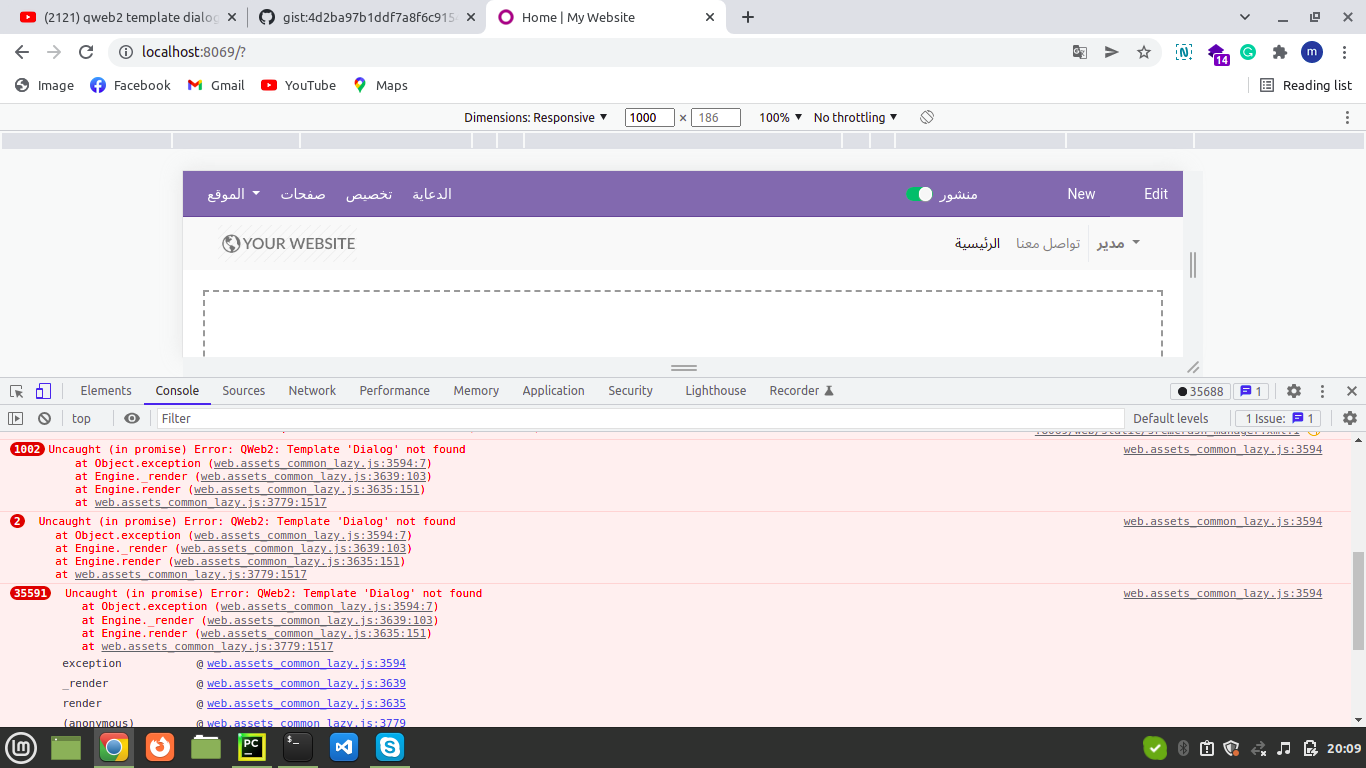Open the No throttling dropdown
Screen dimensions: 1366x768
[x=854, y=117]
